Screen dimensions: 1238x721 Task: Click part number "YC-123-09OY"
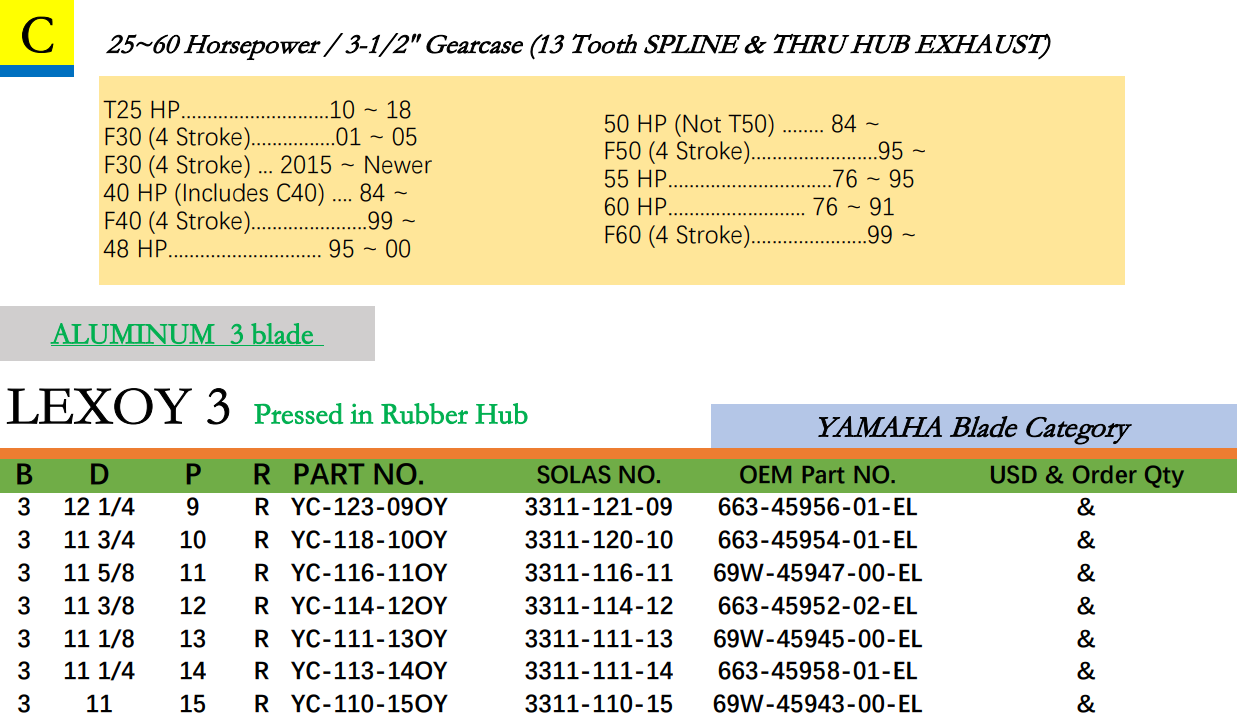[x=369, y=507]
